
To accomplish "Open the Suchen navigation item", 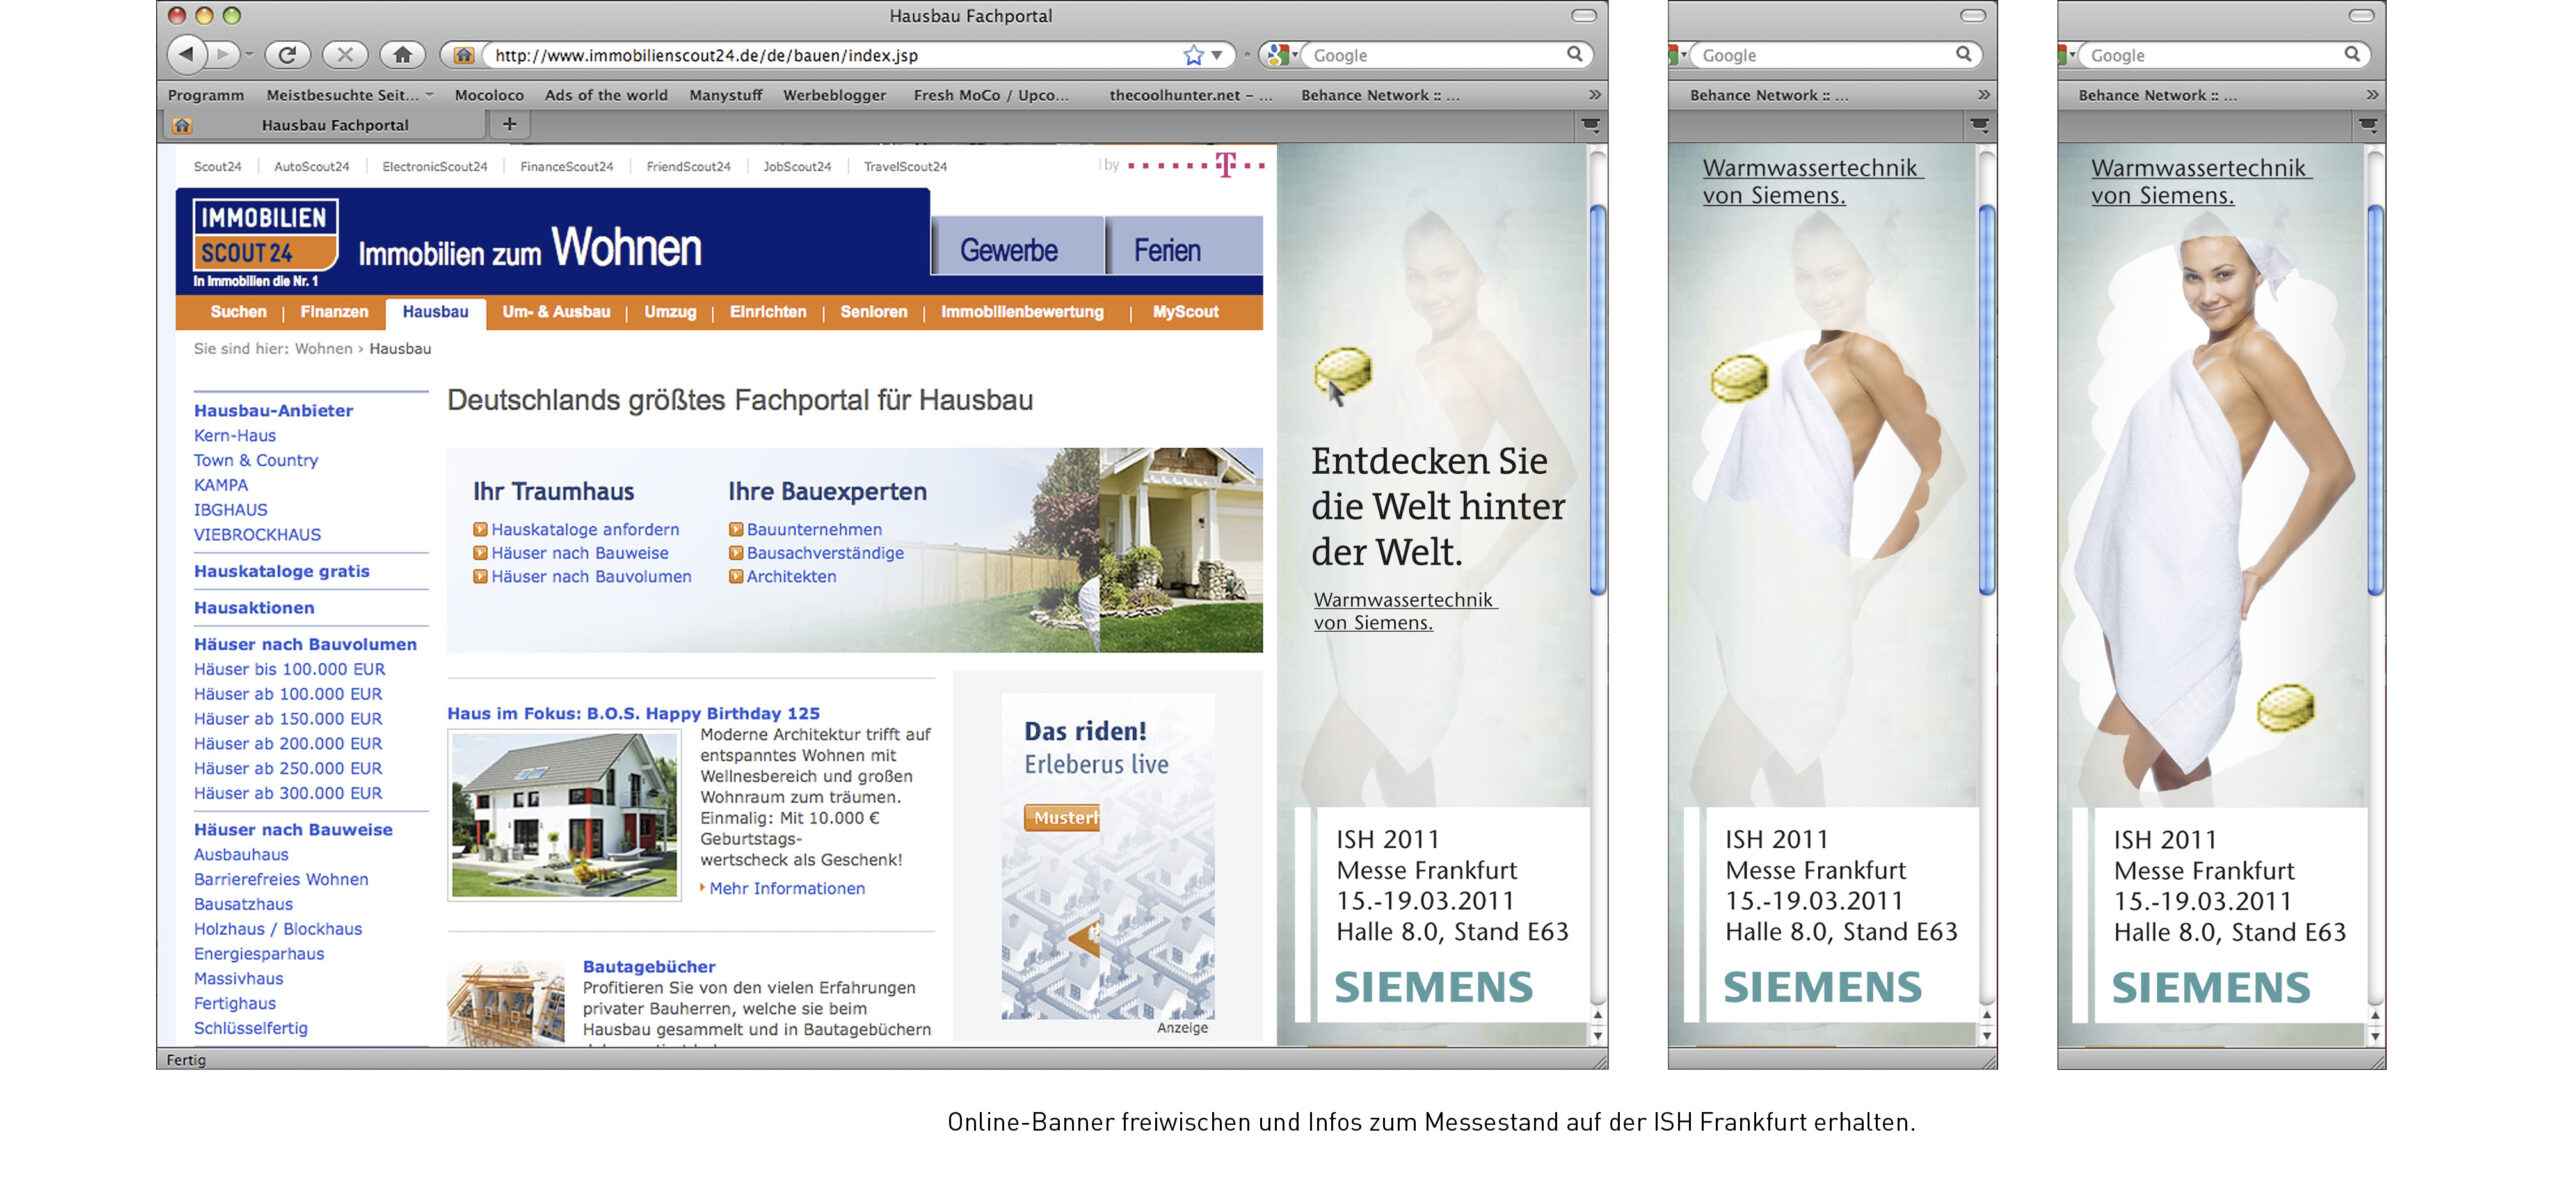I will click(x=238, y=312).
